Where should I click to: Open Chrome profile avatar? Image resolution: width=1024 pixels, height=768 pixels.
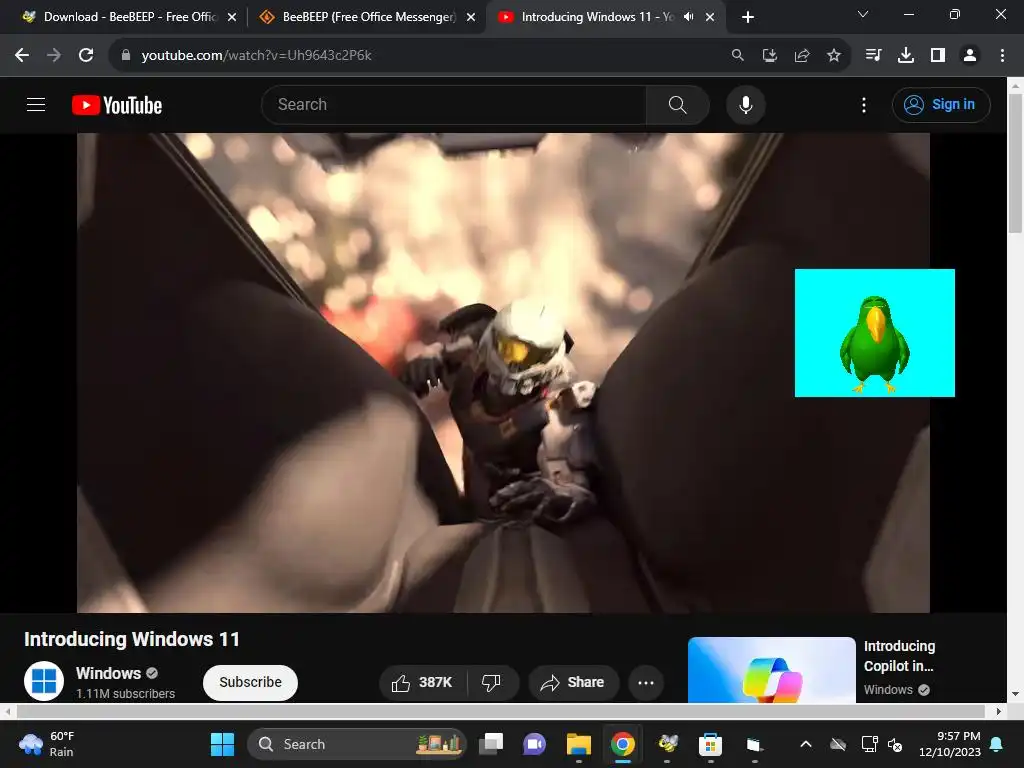click(x=970, y=56)
